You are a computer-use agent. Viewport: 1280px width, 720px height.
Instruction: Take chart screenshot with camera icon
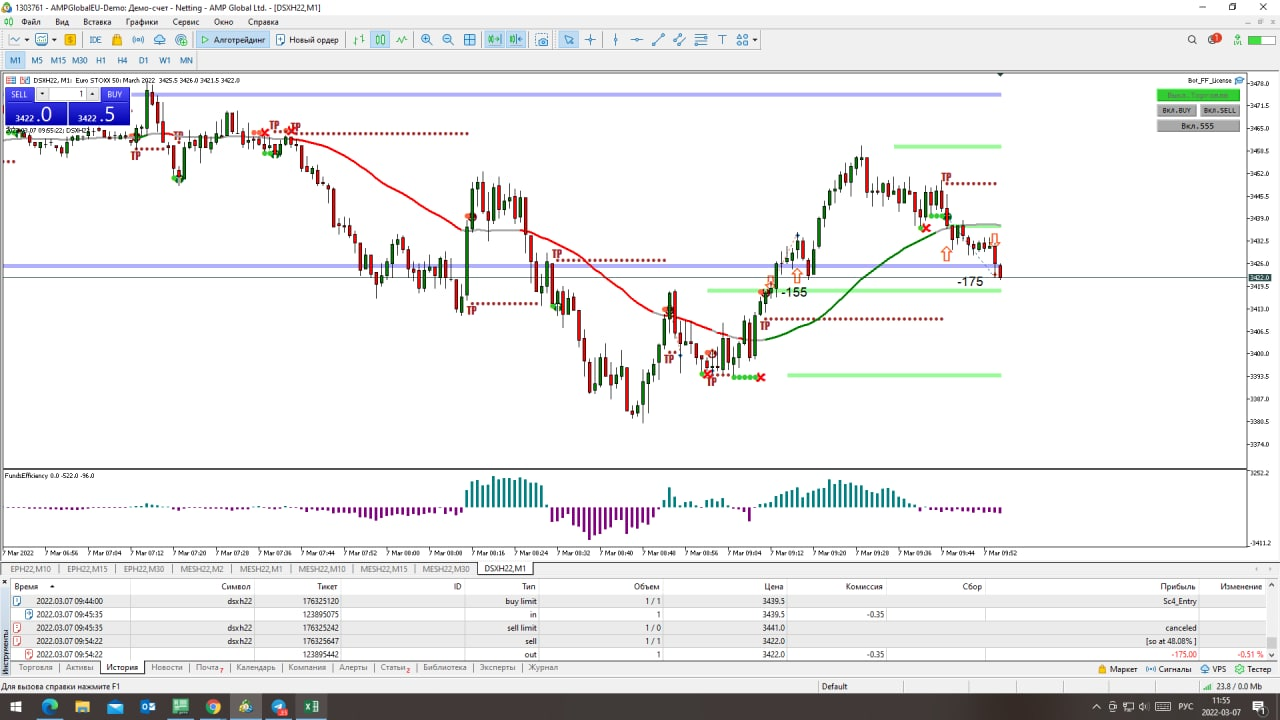click(x=542, y=40)
